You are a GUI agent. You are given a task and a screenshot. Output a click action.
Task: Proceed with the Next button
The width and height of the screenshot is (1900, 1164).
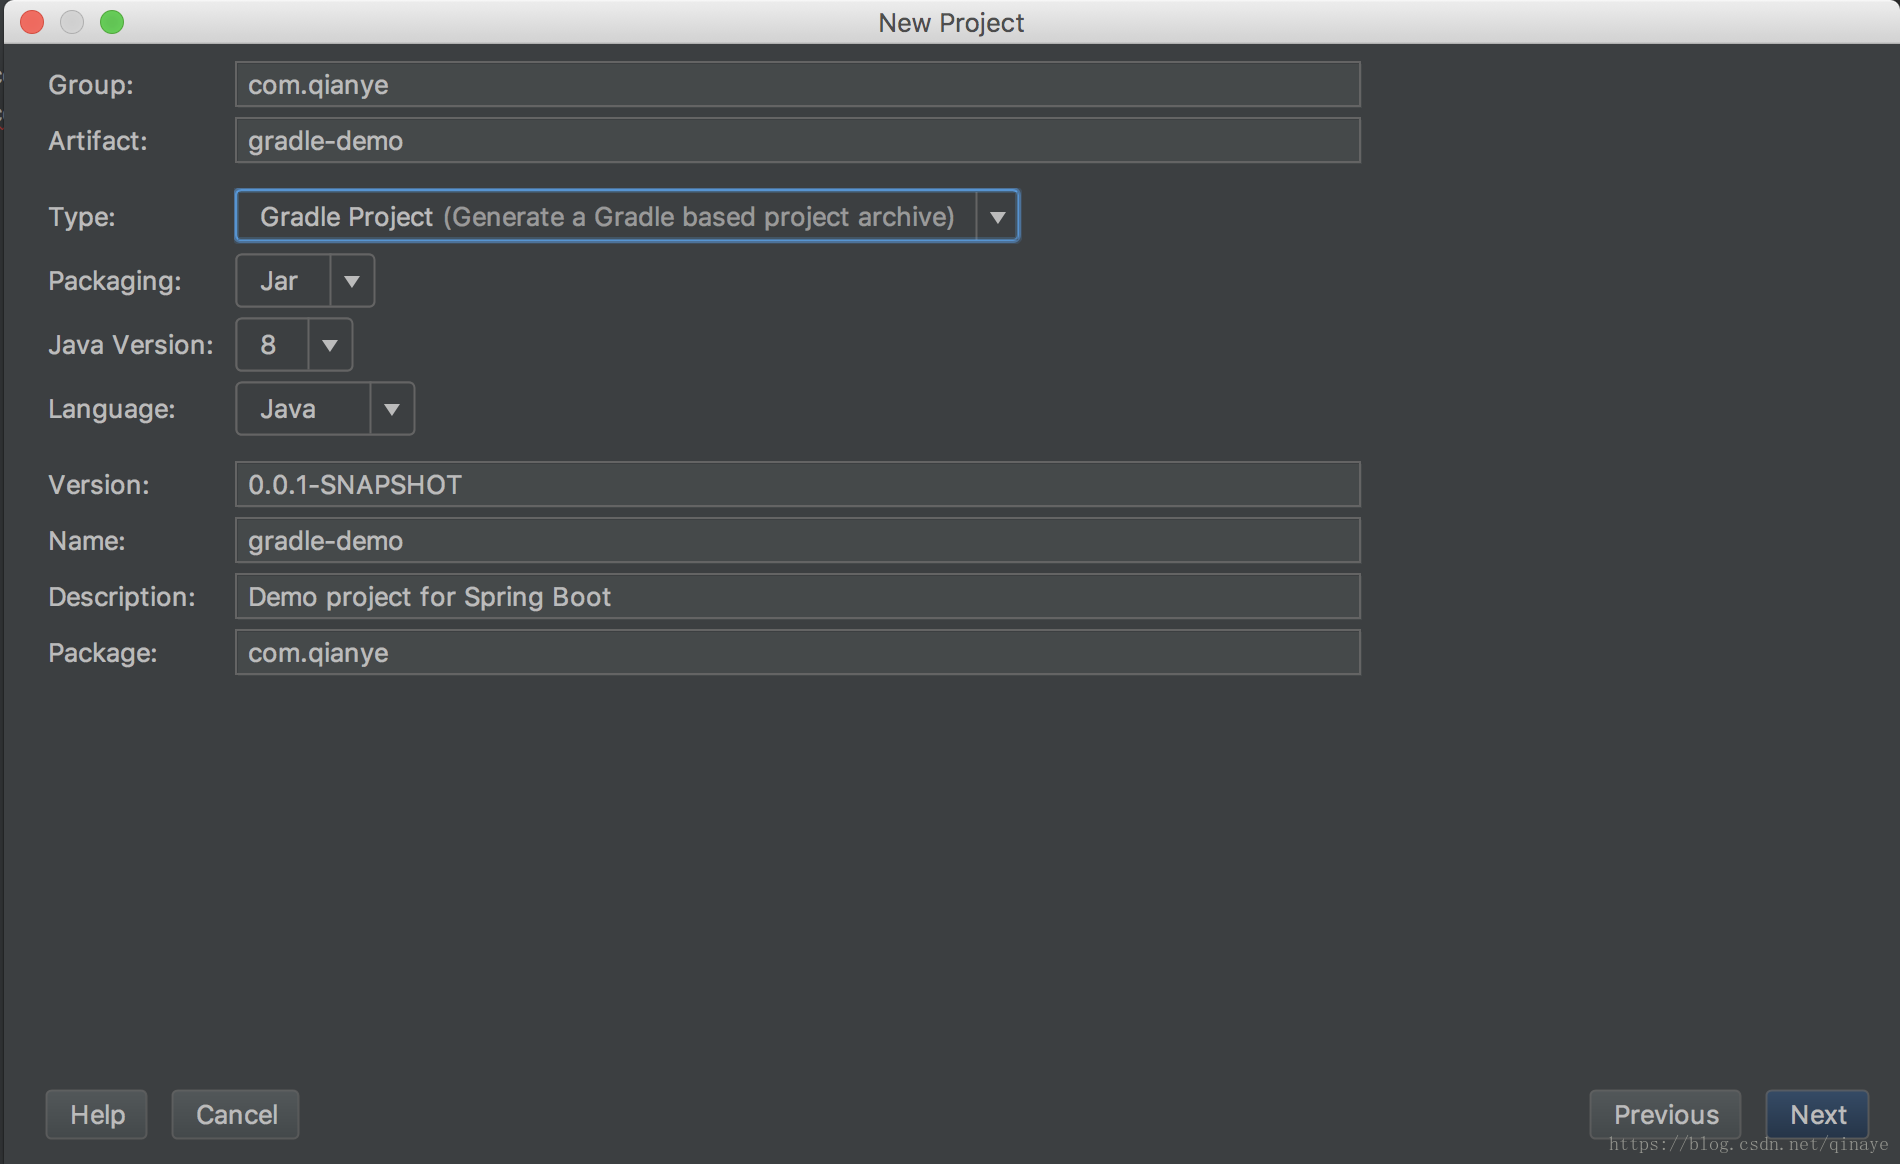pyautogui.click(x=1817, y=1114)
